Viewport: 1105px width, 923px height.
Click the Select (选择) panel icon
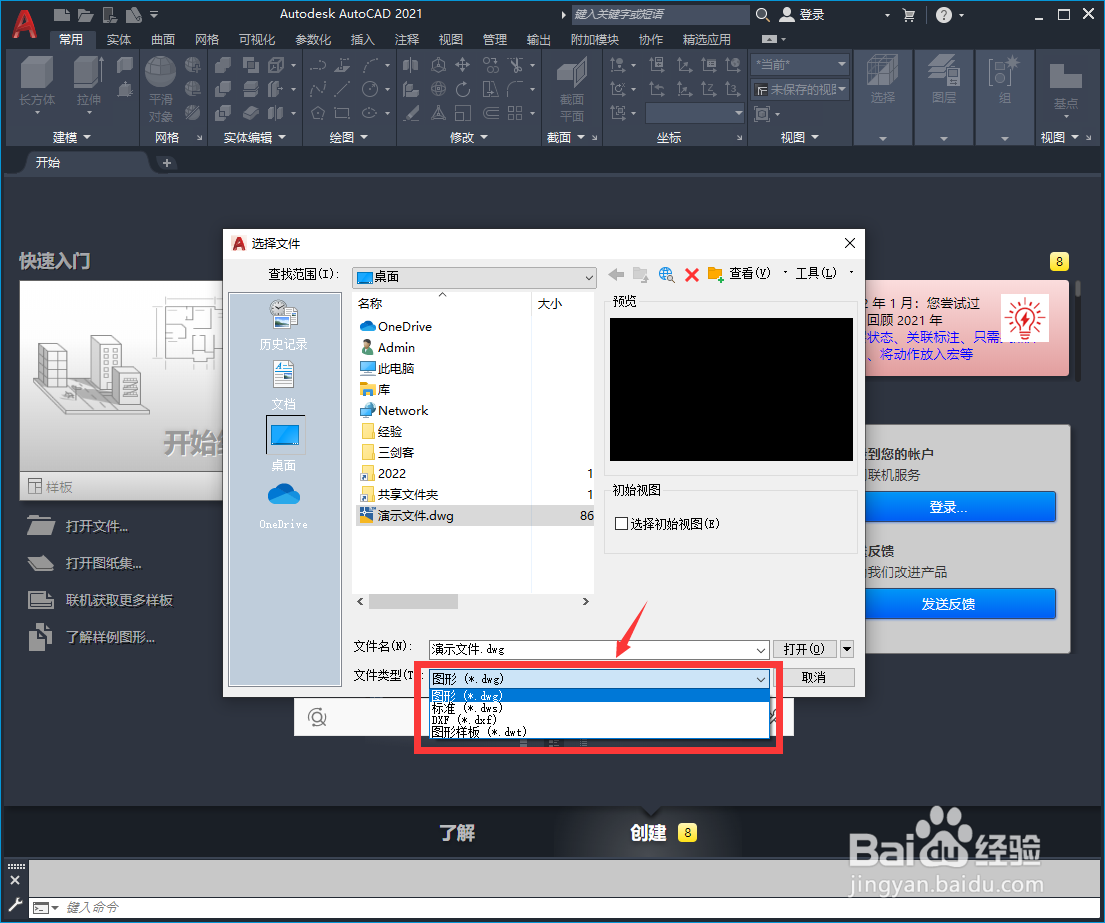pyautogui.click(x=882, y=72)
